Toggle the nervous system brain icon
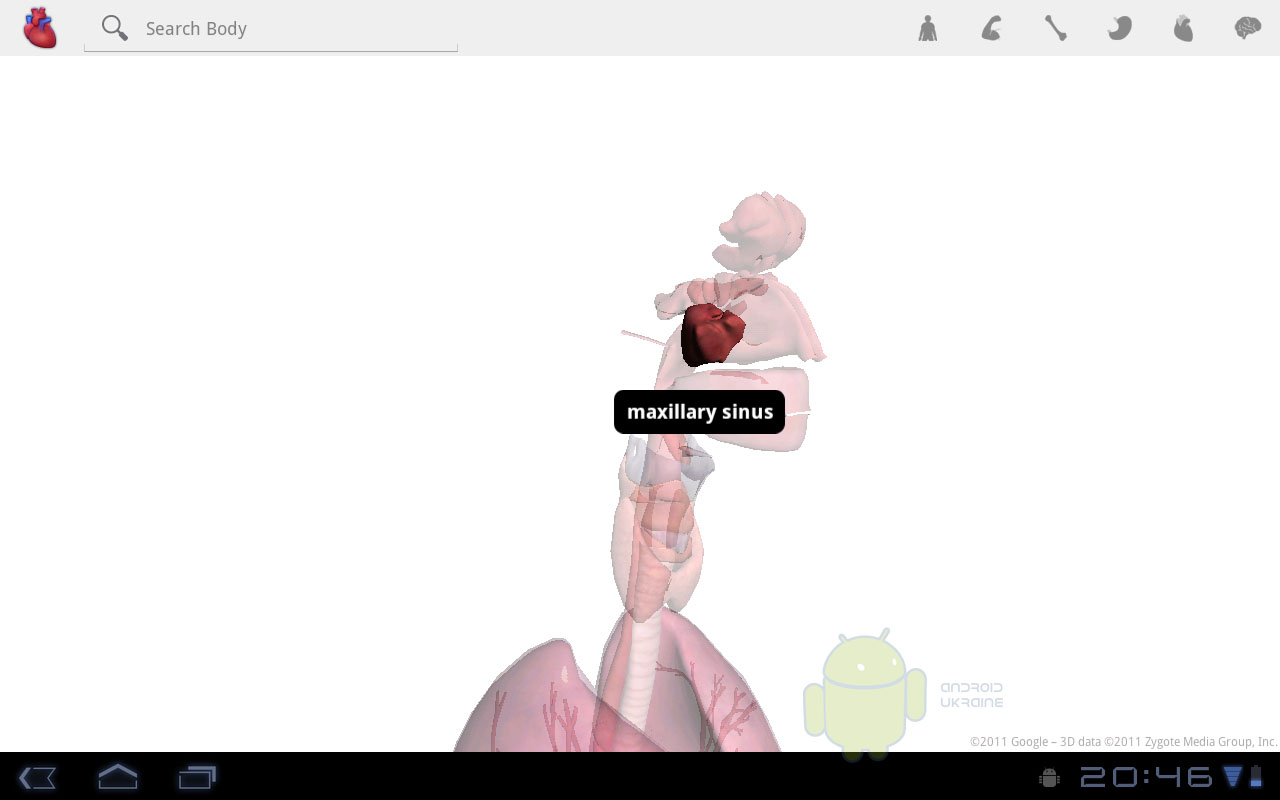The height and width of the screenshot is (800, 1280). click(x=1247, y=28)
